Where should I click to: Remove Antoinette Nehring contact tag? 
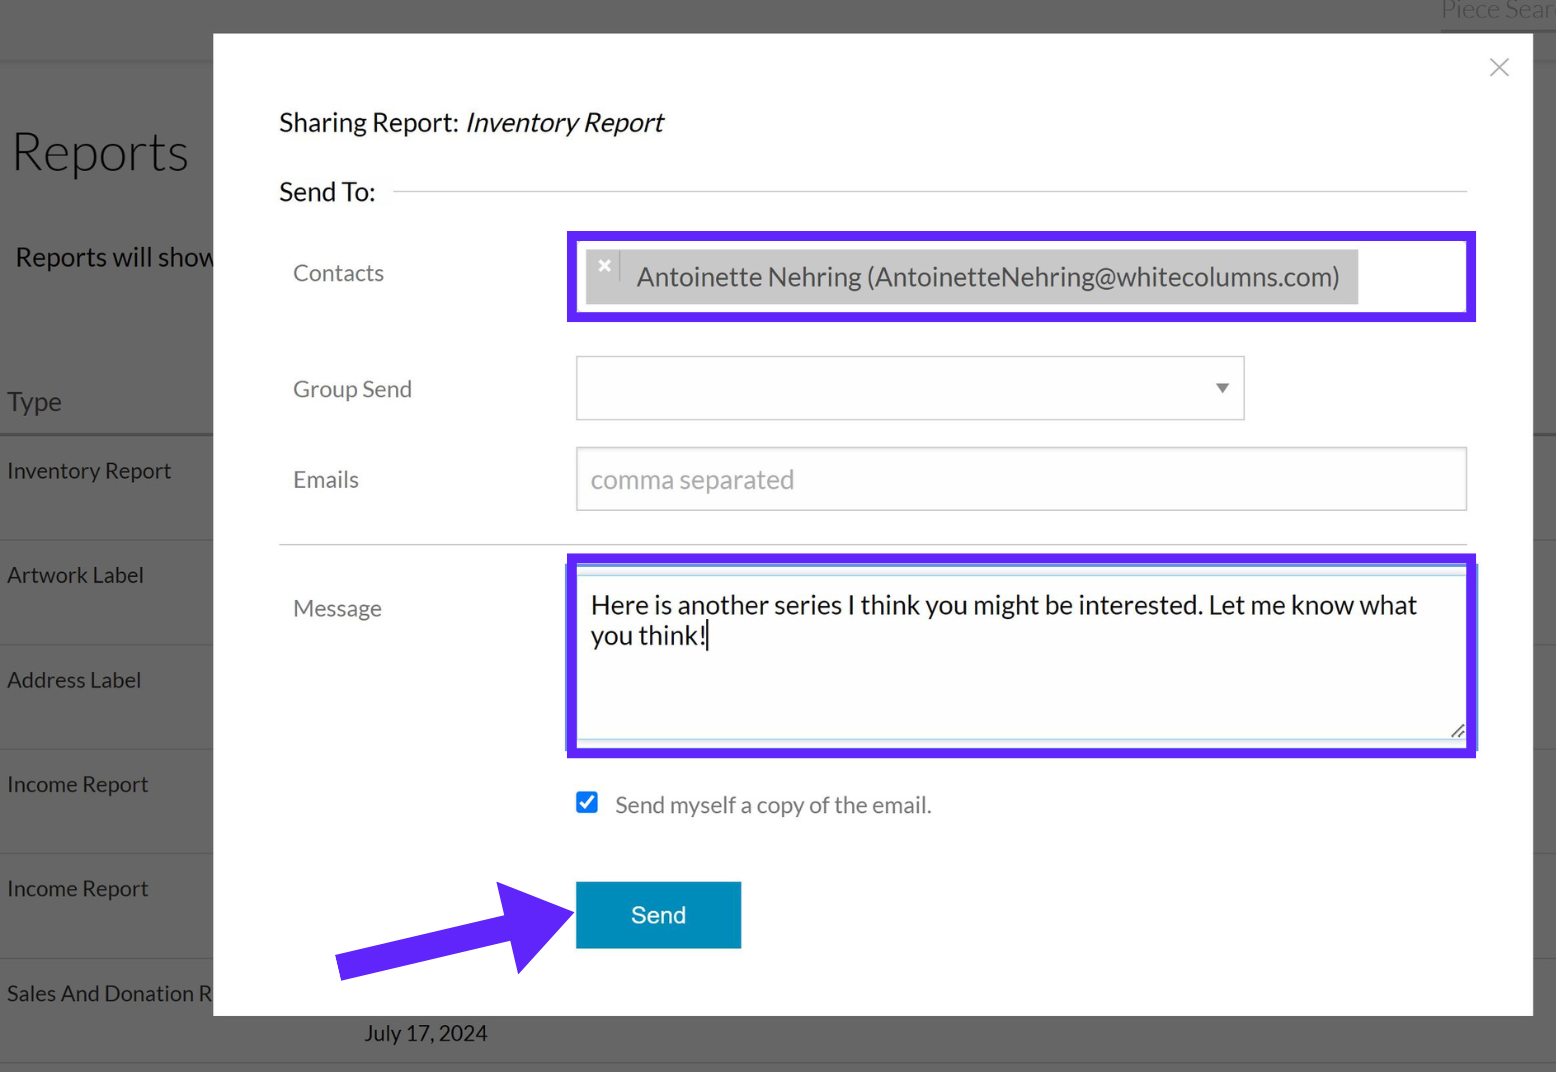click(x=604, y=266)
